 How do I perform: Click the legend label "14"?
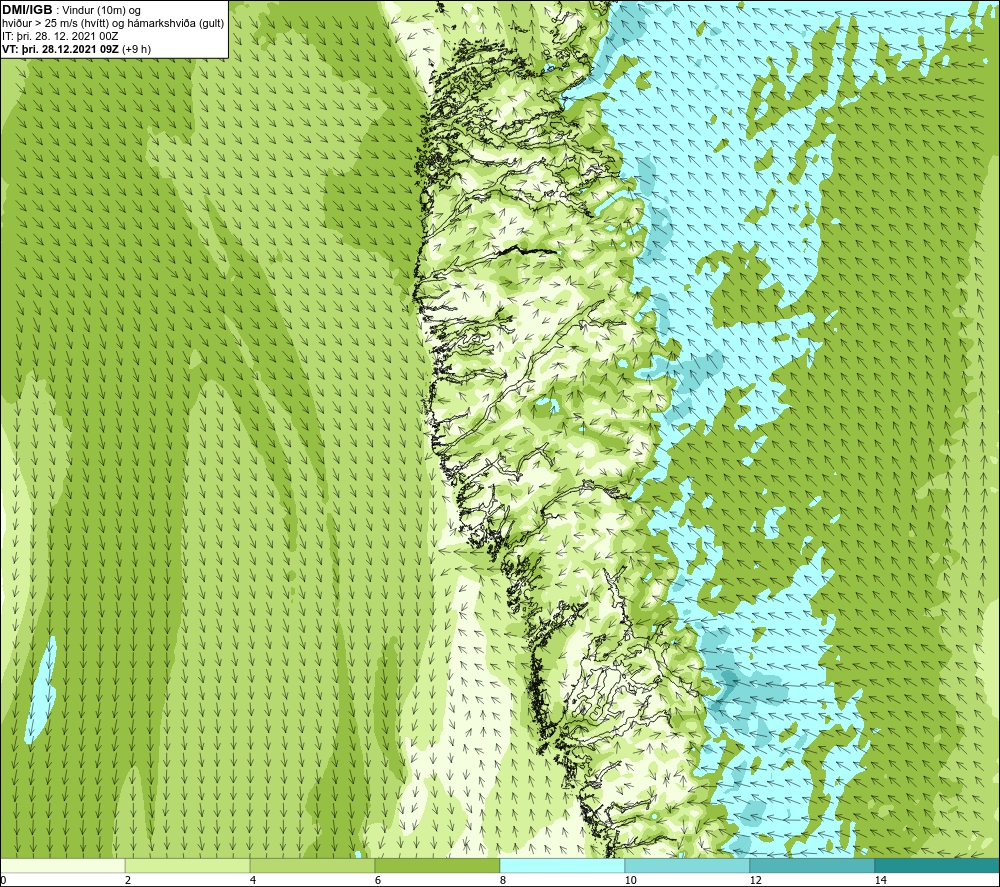(880, 880)
